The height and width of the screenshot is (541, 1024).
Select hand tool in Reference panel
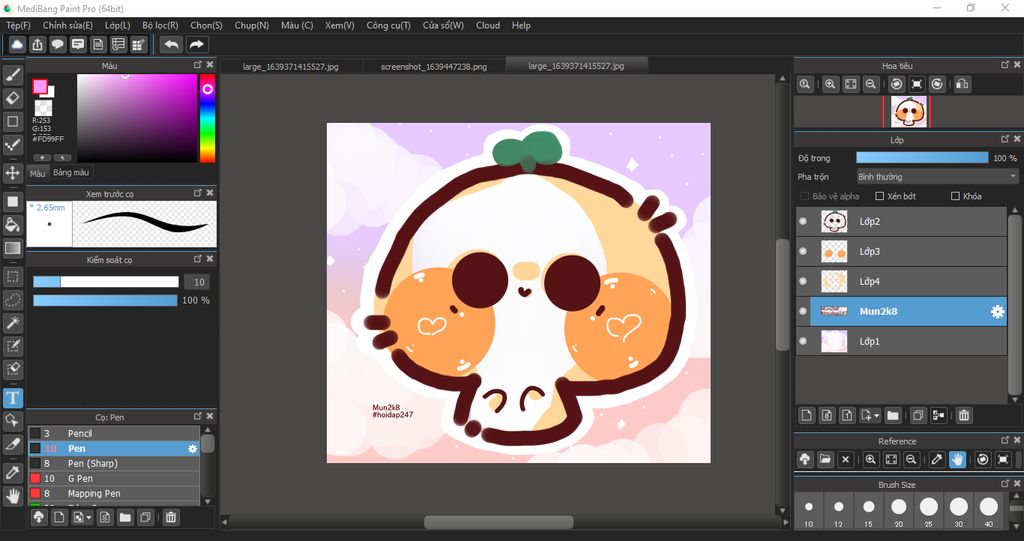(x=957, y=459)
